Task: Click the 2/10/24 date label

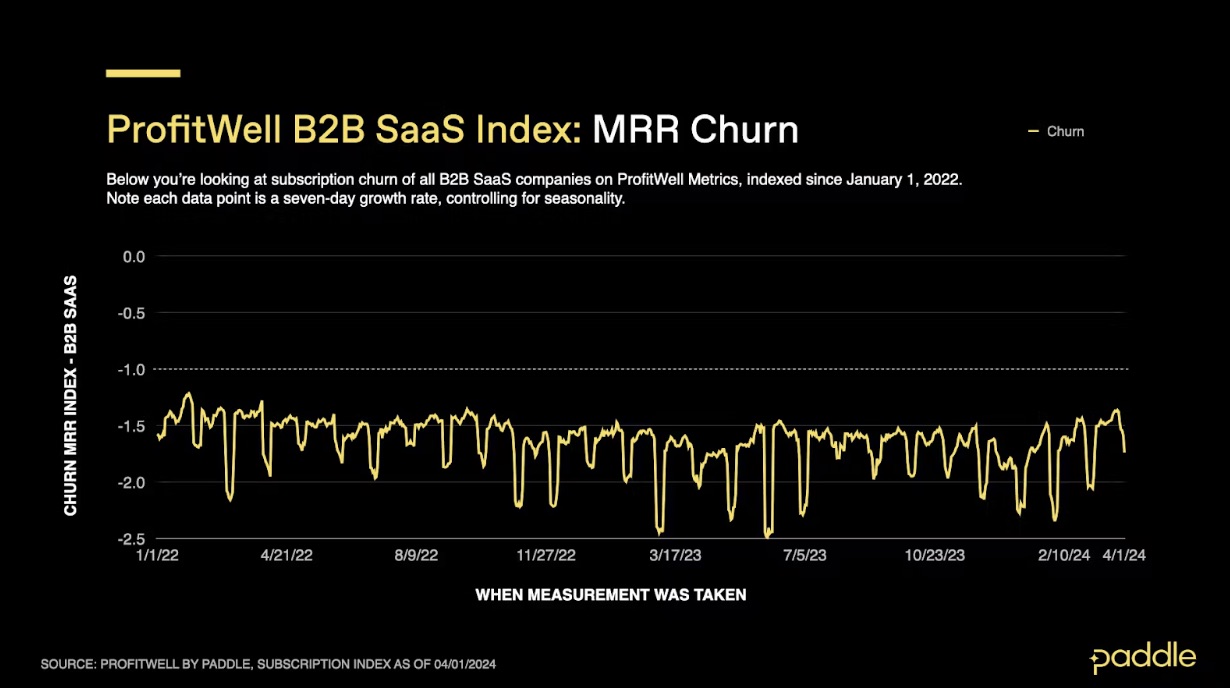Action: coord(1064,556)
